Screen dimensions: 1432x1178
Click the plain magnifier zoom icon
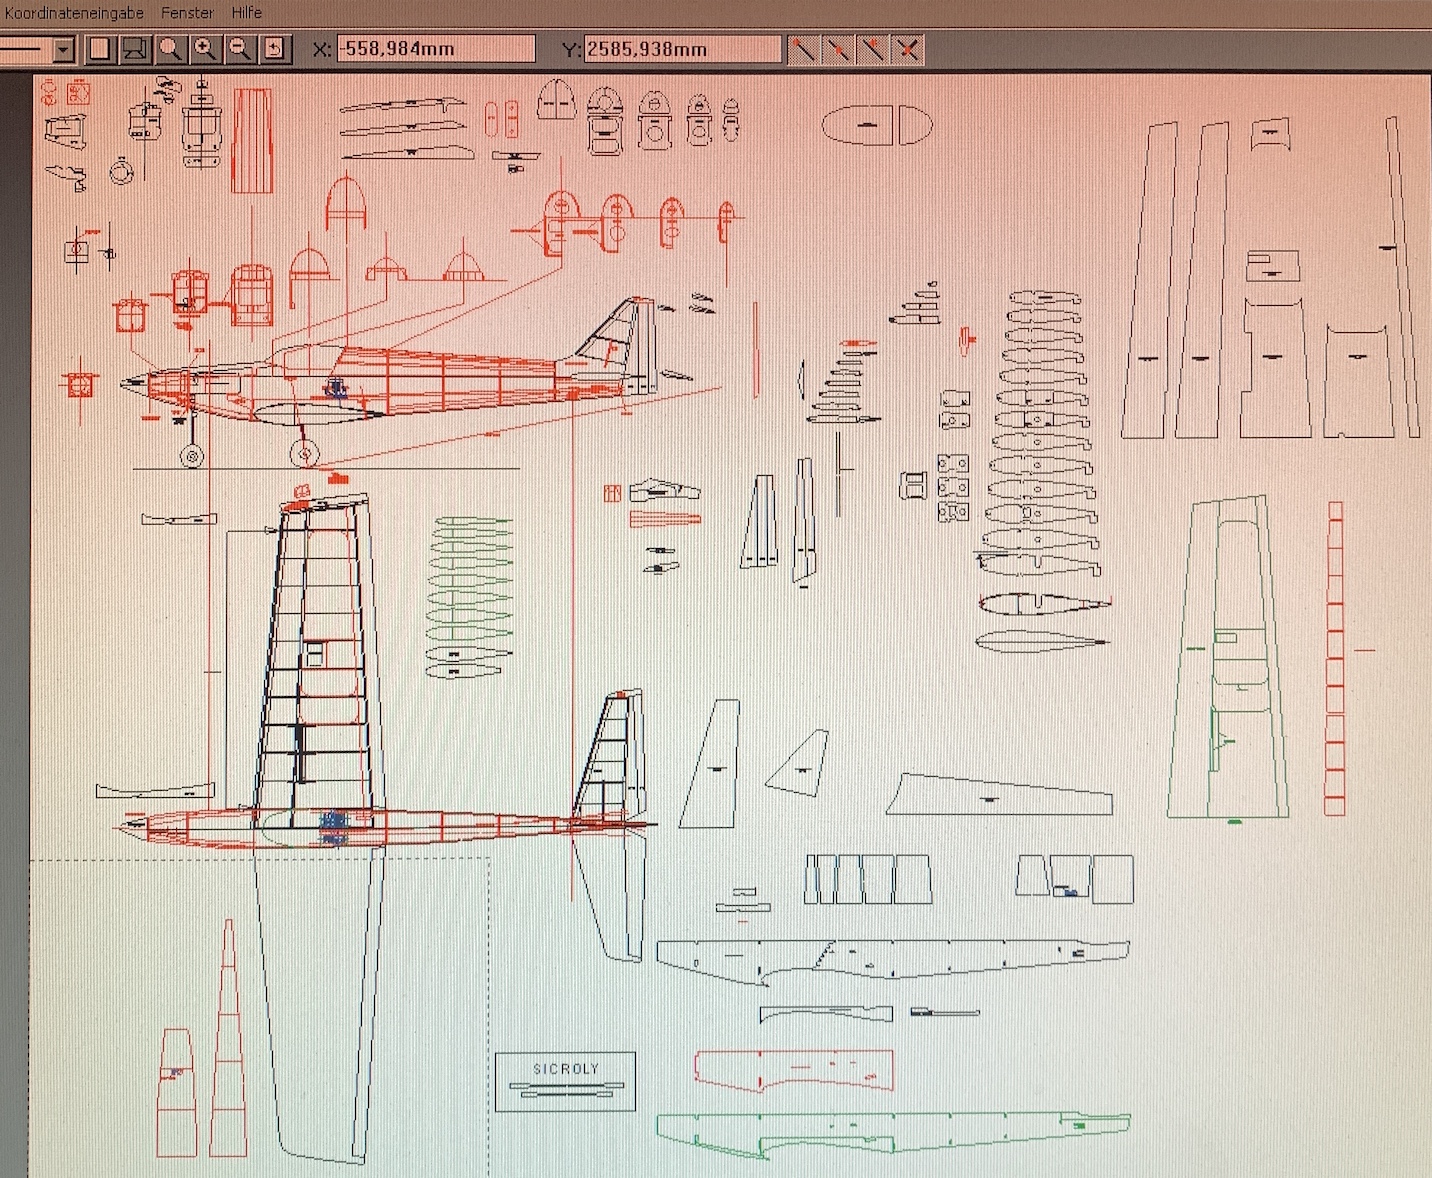click(170, 49)
